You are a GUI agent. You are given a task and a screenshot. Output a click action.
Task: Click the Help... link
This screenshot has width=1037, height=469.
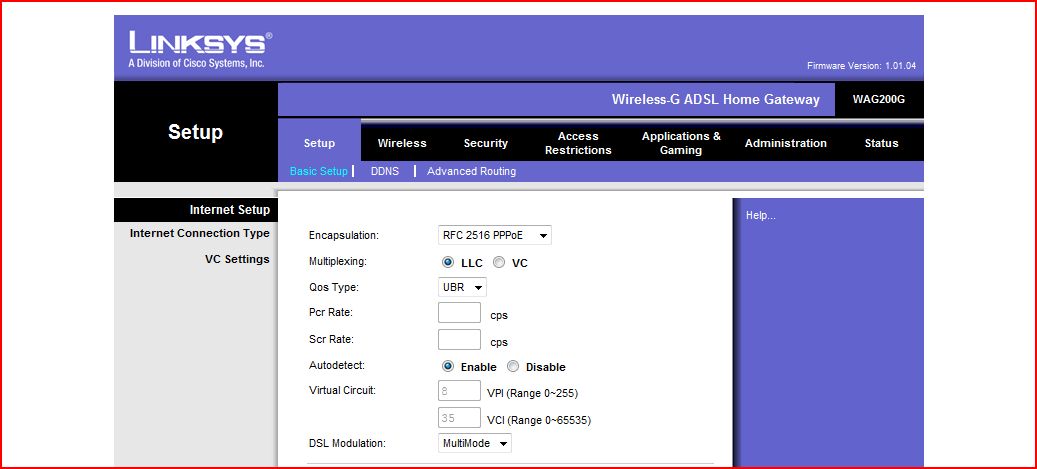pos(760,215)
